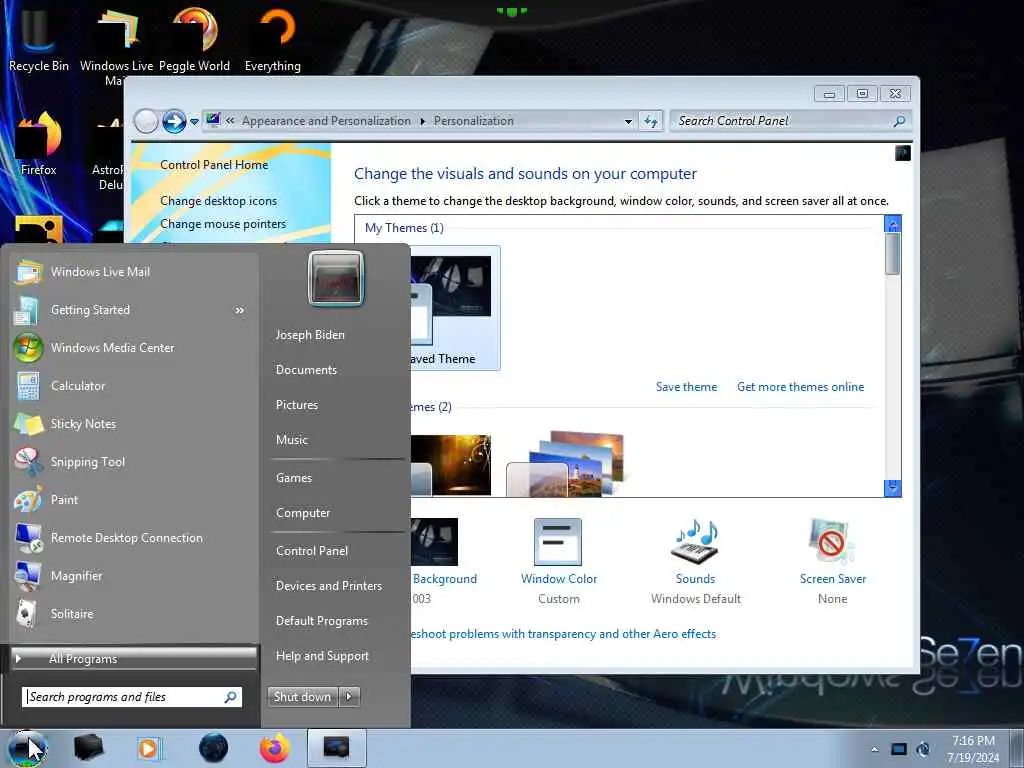The image size is (1024, 768).
Task: Open the Aero troubleshooting link
Action: click(x=563, y=634)
